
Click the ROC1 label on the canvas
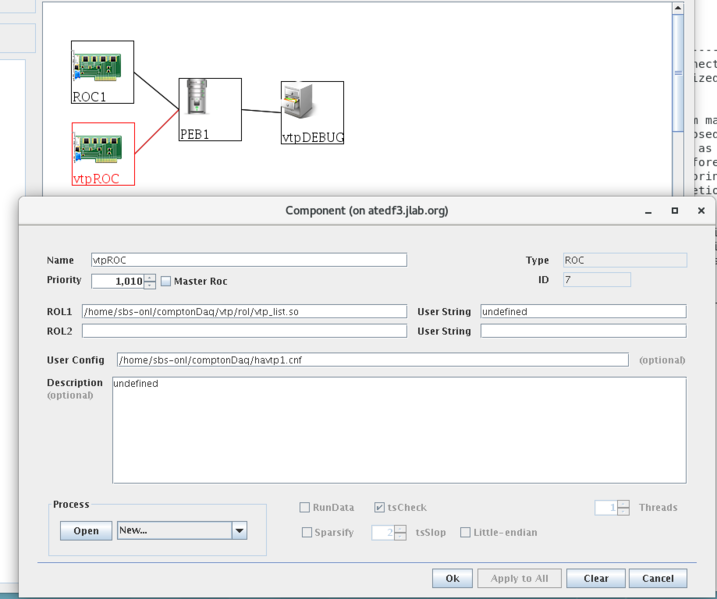[89, 97]
